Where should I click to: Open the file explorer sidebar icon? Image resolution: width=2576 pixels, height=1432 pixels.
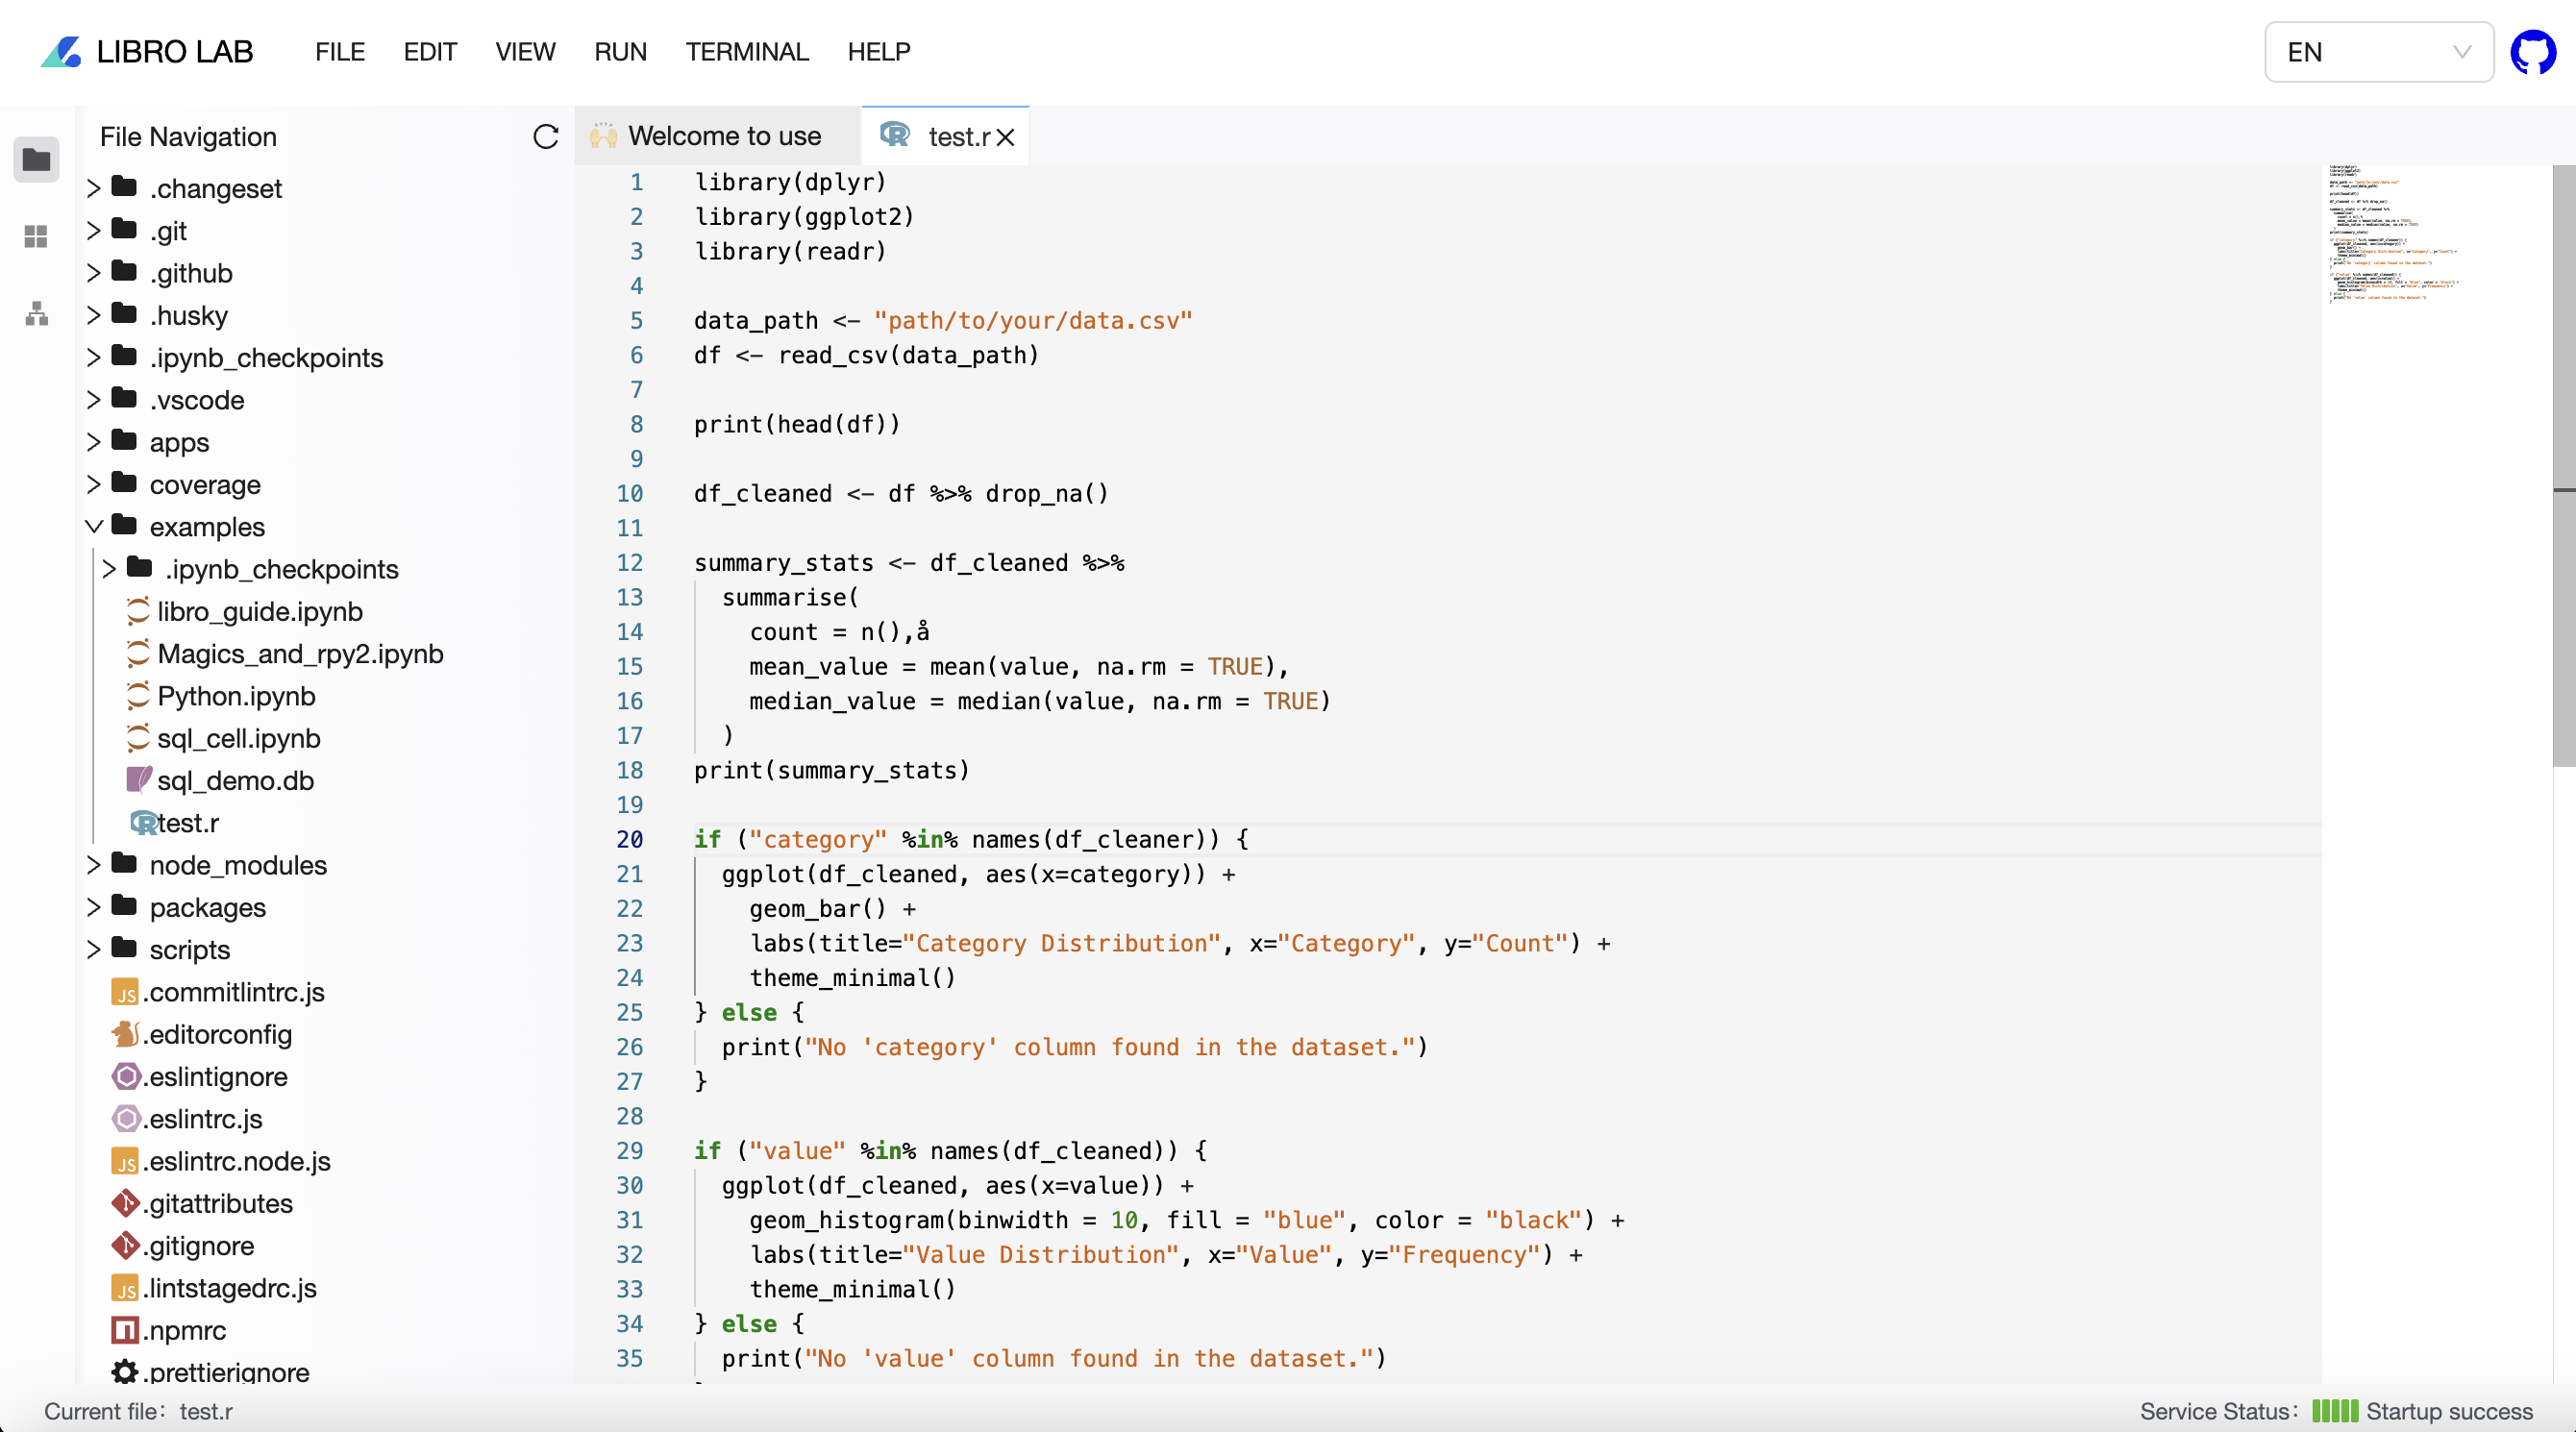tap(37, 159)
